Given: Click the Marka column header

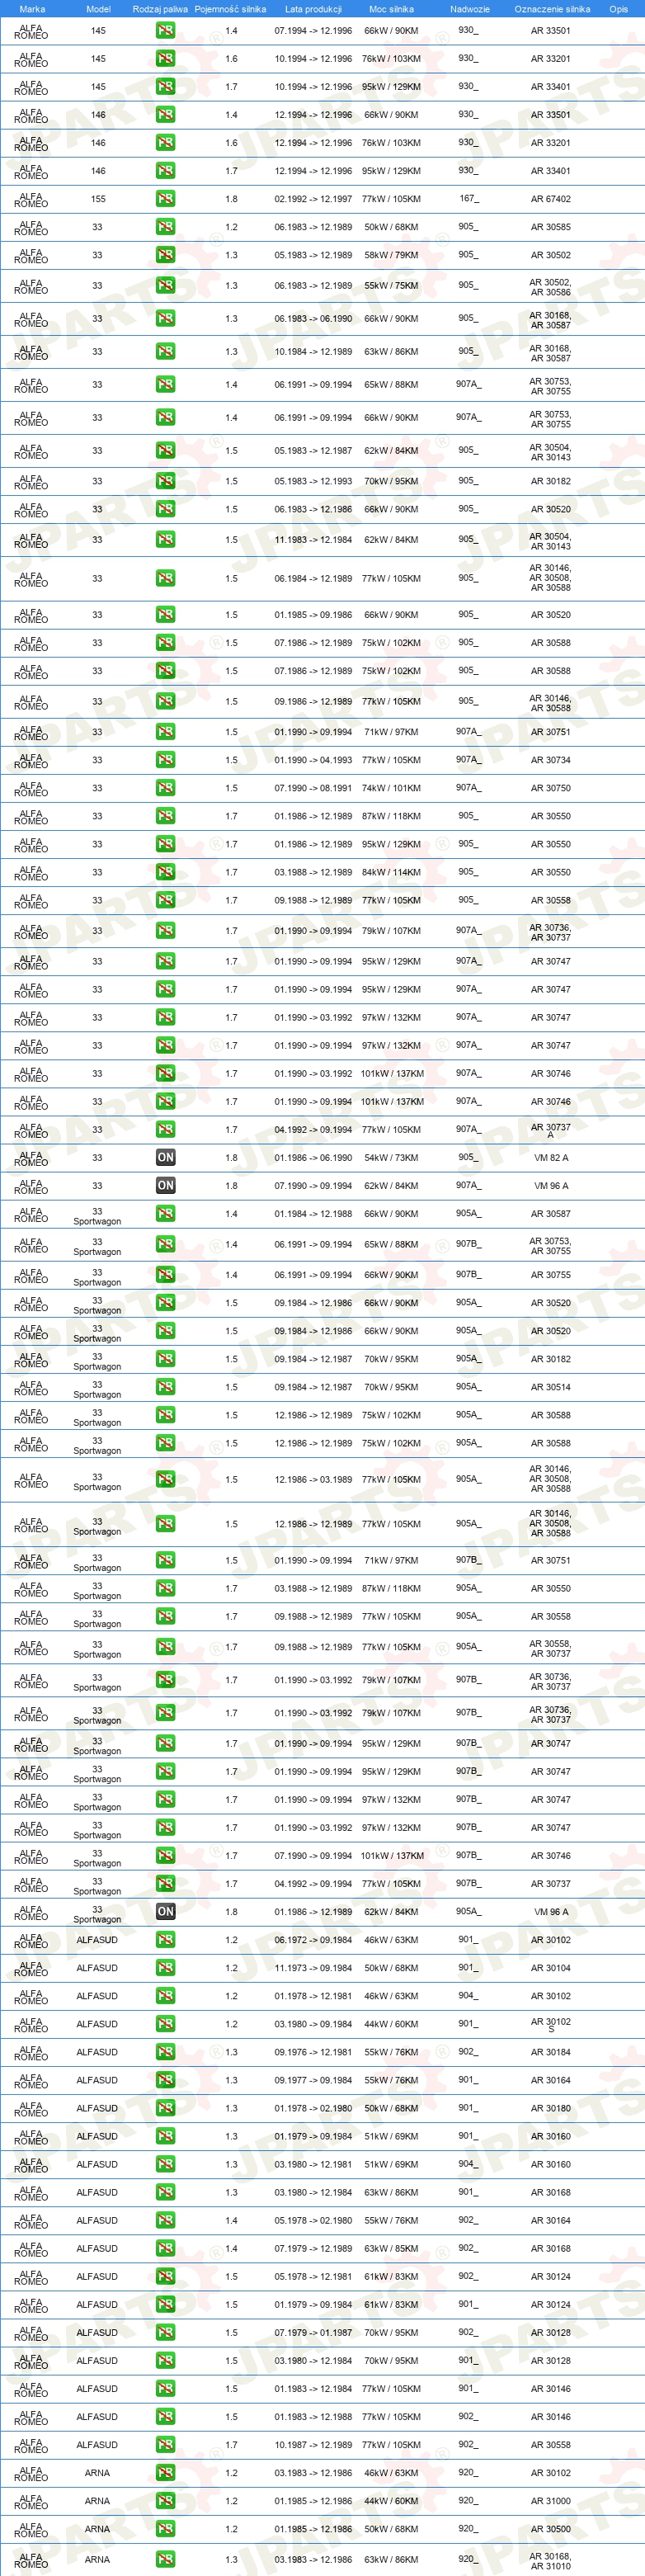Looking at the screenshot, I should click(32, 9).
